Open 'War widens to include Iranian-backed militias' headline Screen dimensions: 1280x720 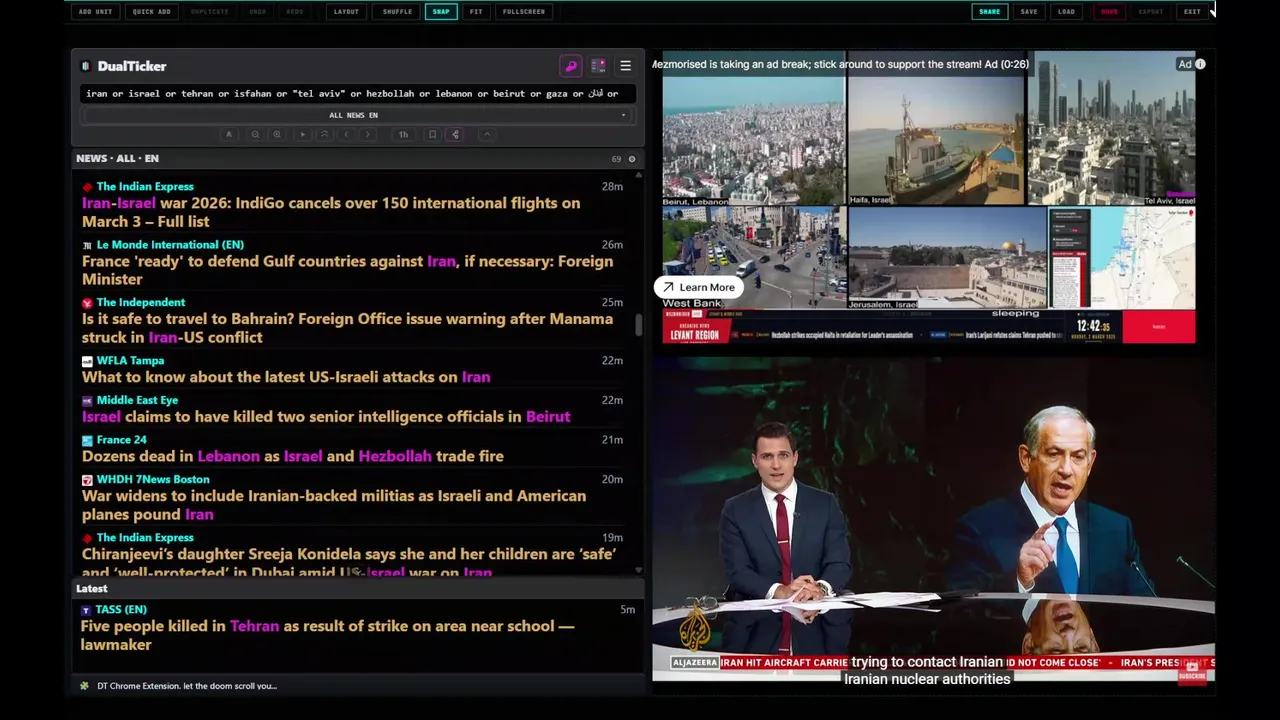334,505
